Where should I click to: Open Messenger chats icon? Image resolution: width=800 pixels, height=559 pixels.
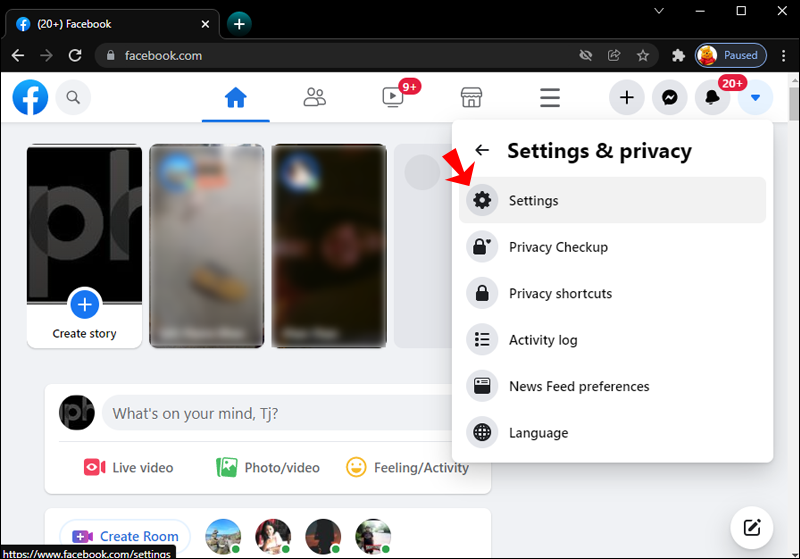pos(670,97)
